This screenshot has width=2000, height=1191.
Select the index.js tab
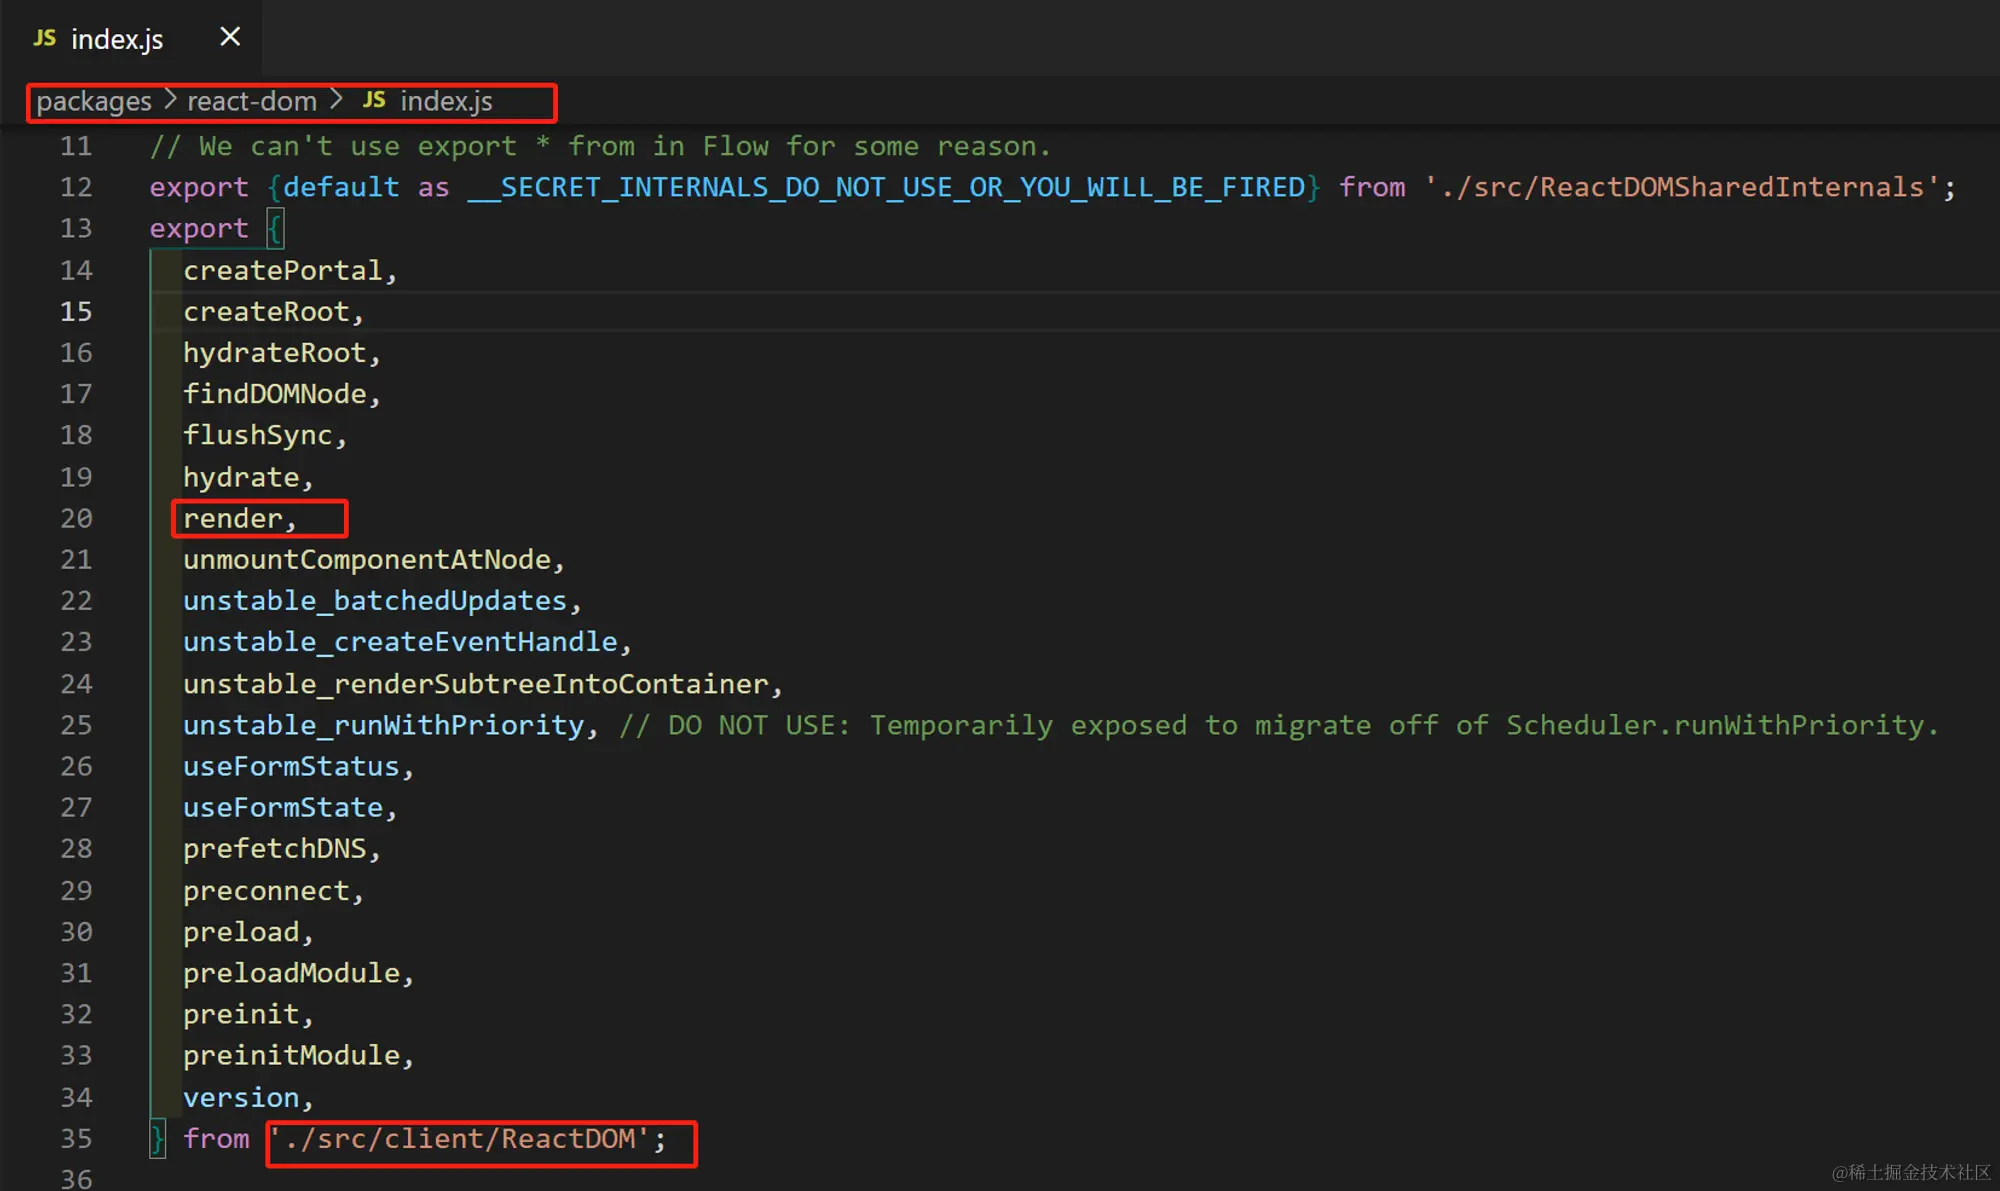click(116, 39)
